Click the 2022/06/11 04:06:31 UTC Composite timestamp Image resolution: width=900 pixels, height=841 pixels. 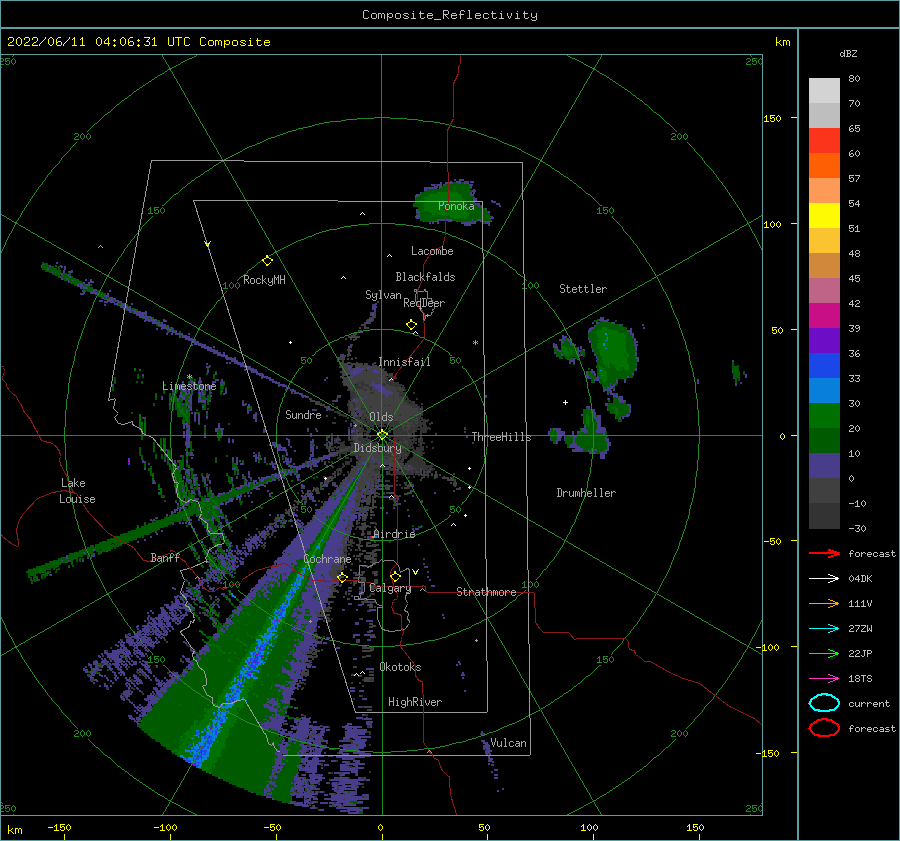[138, 42]
